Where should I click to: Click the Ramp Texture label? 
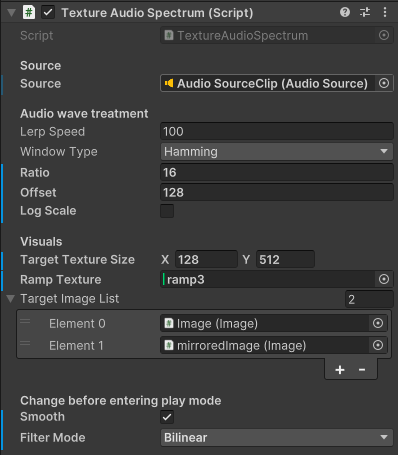click(61, 279)
